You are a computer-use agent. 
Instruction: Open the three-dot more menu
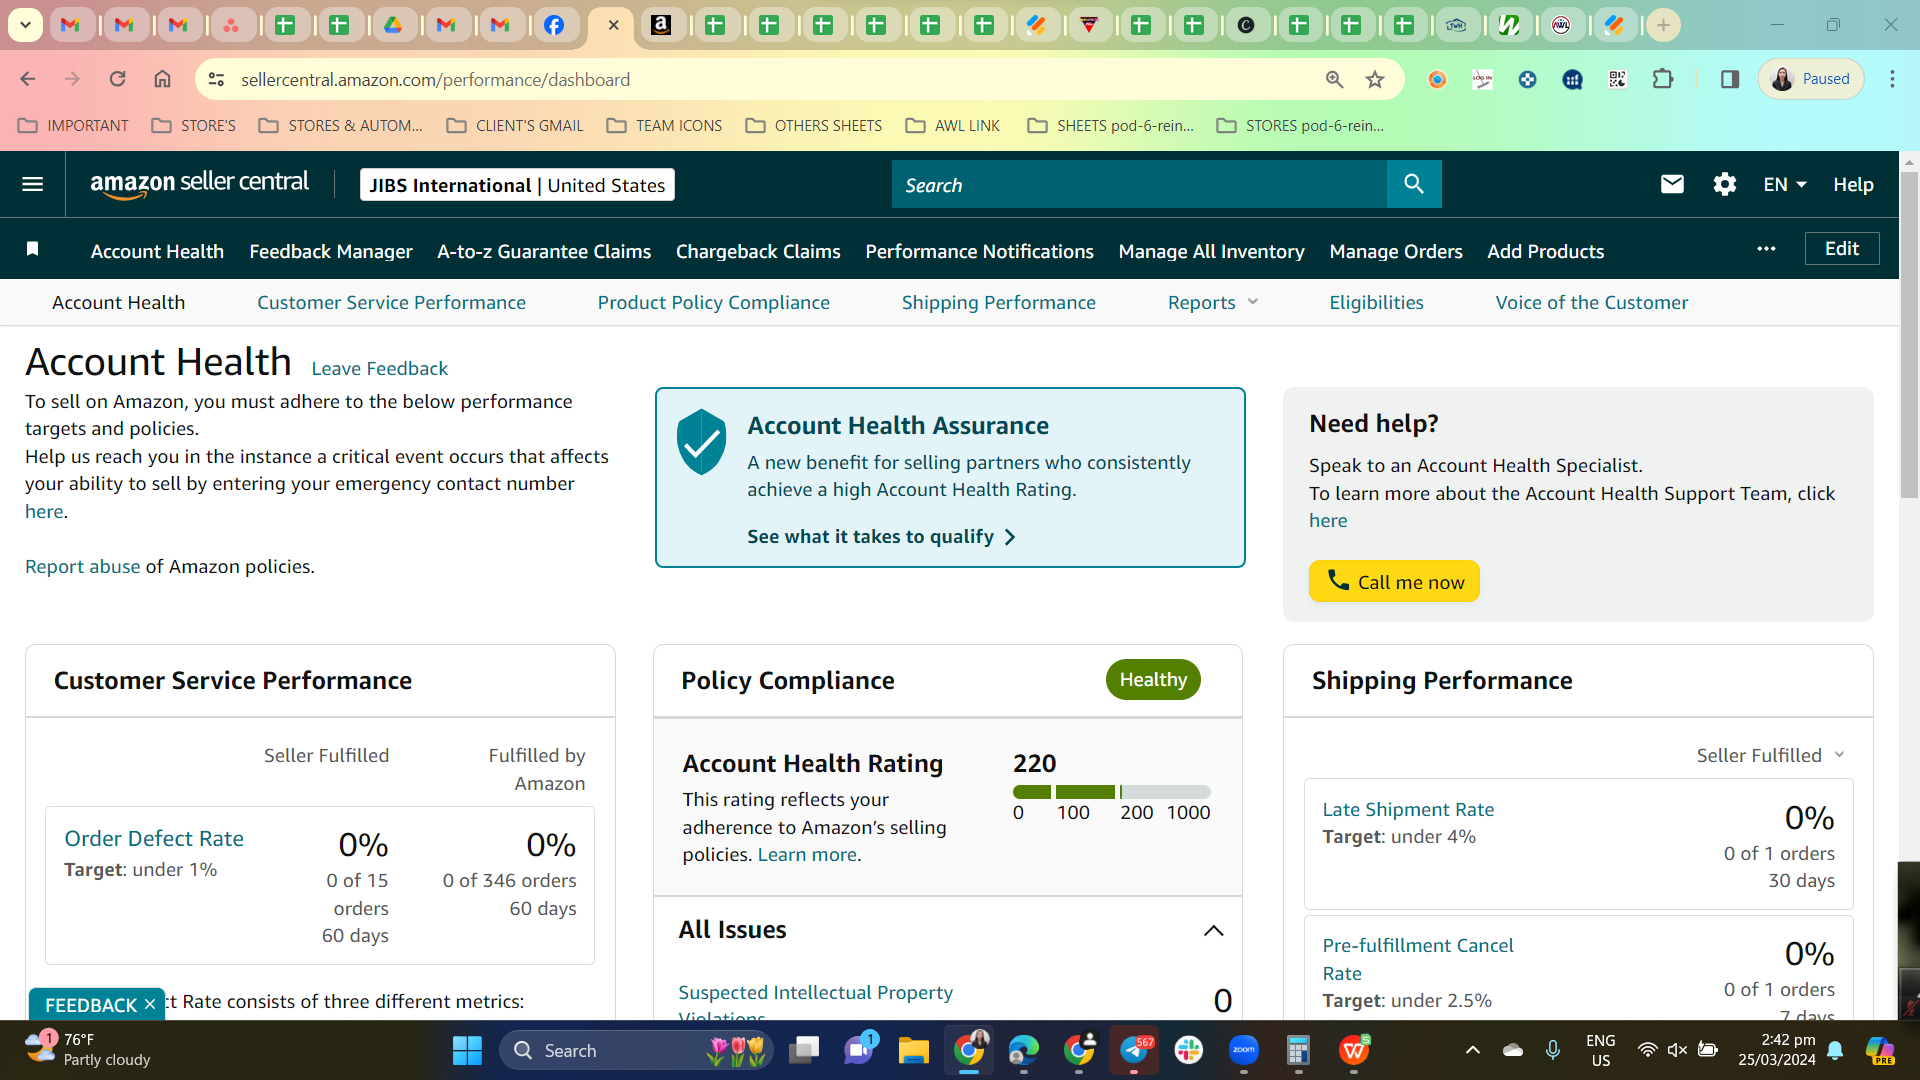(1766, 249)
